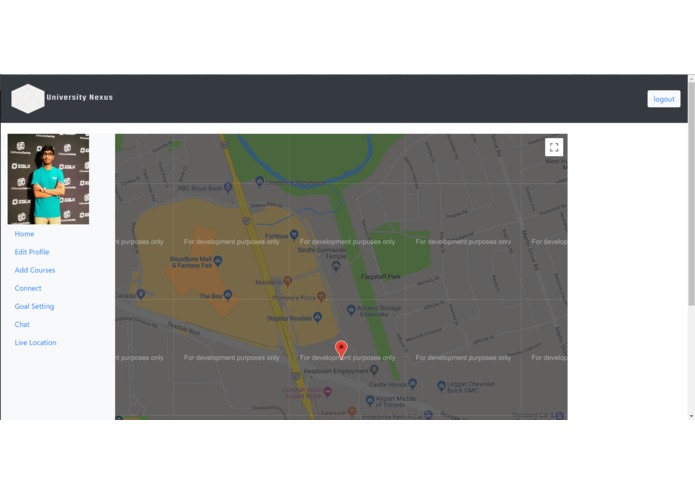The width and height of the screenshot is (695, 494).
Task: Click the Rexdale Blvd road label
Action: pyautogui.click(x=184, y=328)
